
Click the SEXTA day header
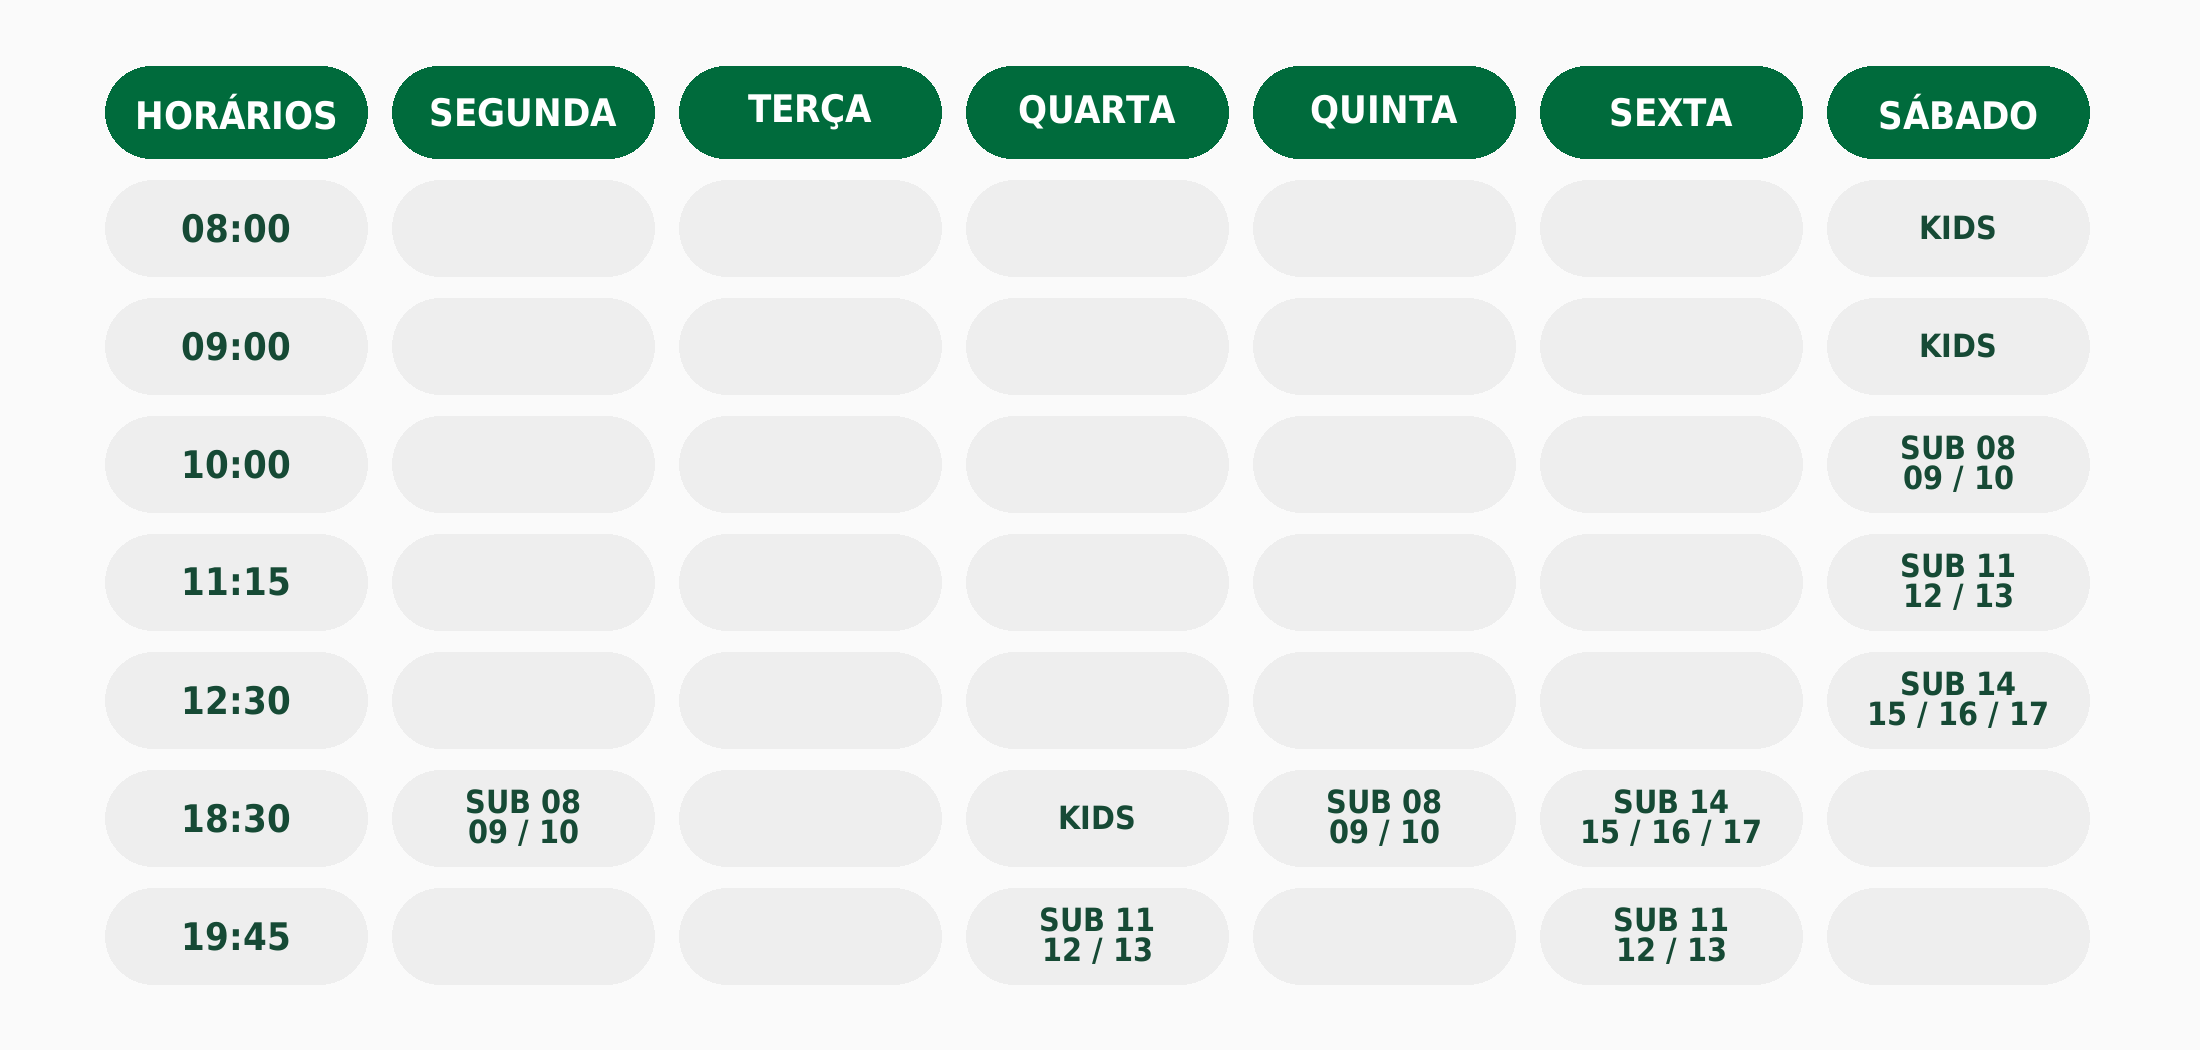pos(1671,113)
